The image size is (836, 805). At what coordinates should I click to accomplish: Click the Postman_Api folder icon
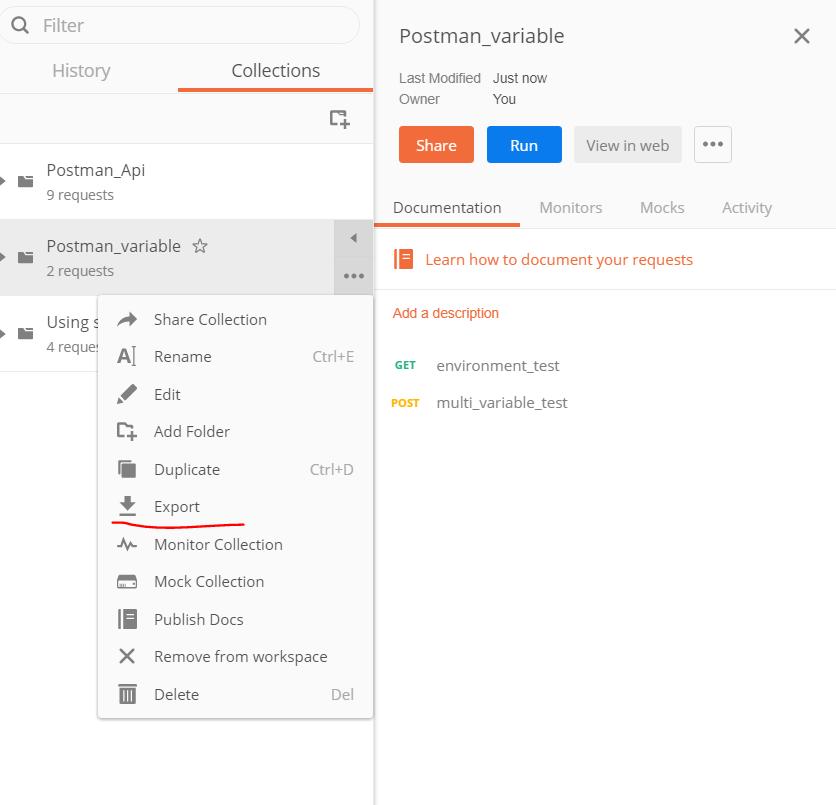(26, 181)
